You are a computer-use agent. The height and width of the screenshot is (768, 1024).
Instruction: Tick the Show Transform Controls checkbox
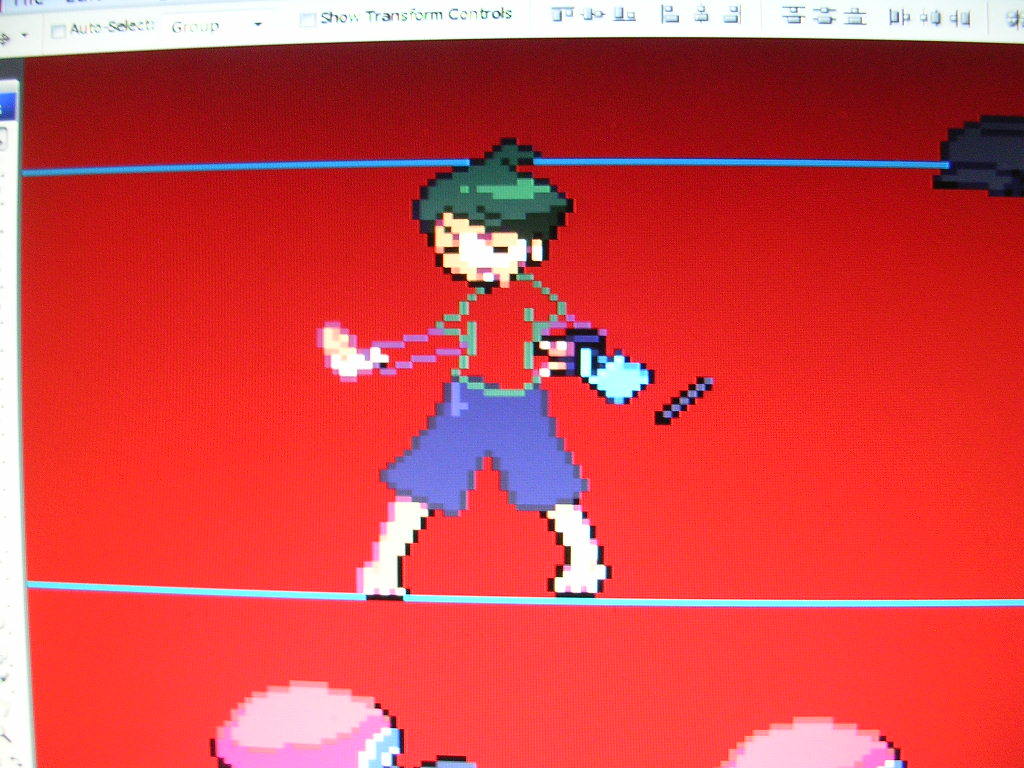(x=307, y=19)
